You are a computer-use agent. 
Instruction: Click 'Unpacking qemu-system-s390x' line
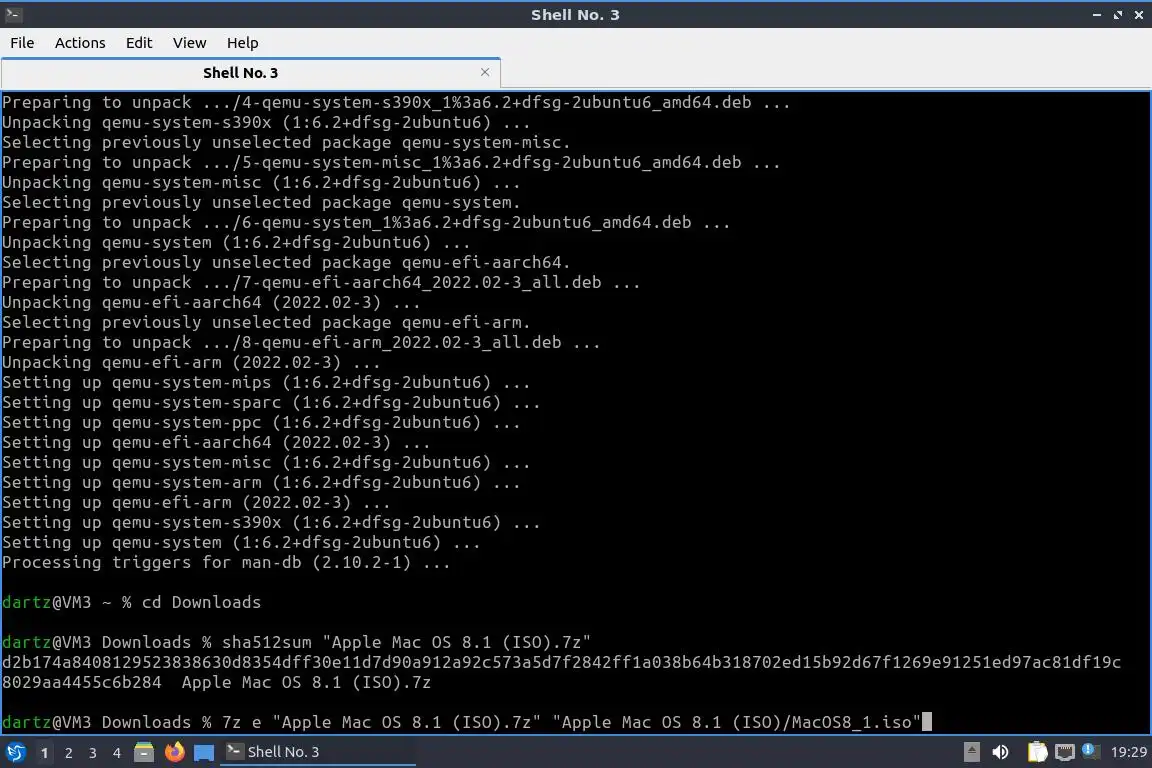click(265, 122)
